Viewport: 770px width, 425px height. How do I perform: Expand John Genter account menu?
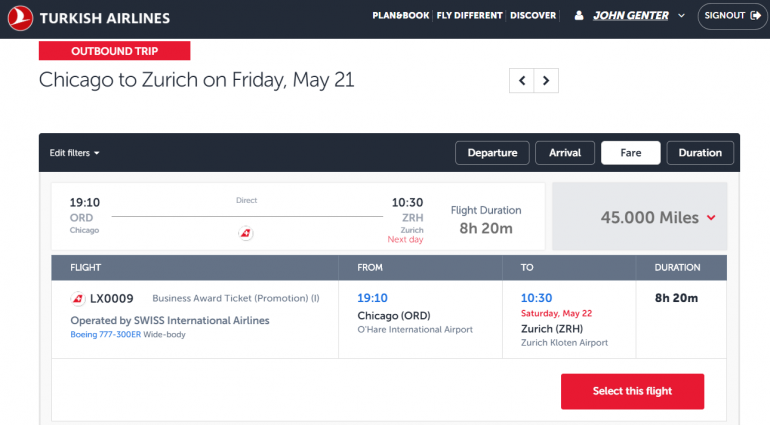coord(681,16)
